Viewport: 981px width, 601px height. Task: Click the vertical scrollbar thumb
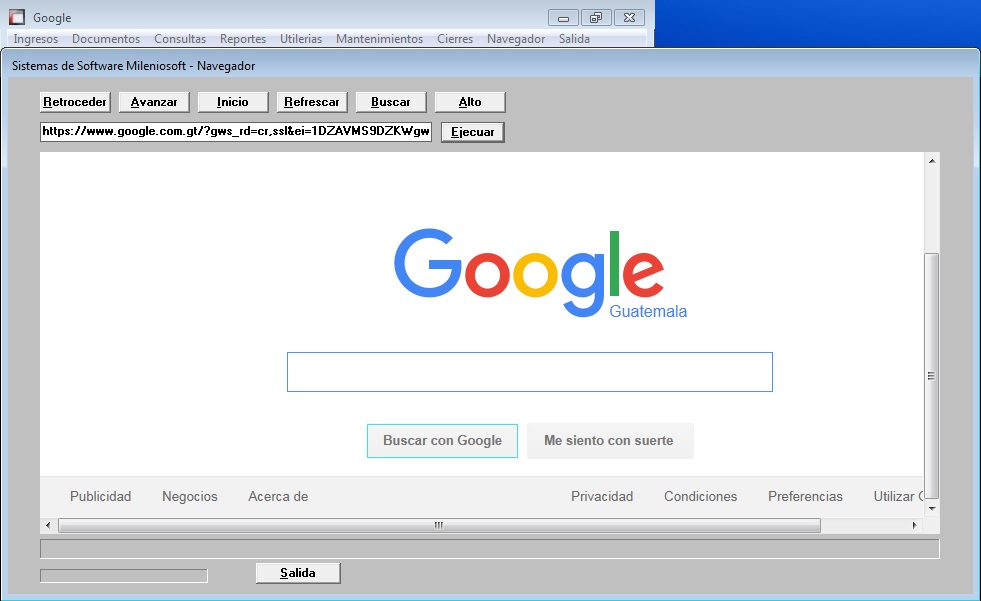(x=932, y=375)
